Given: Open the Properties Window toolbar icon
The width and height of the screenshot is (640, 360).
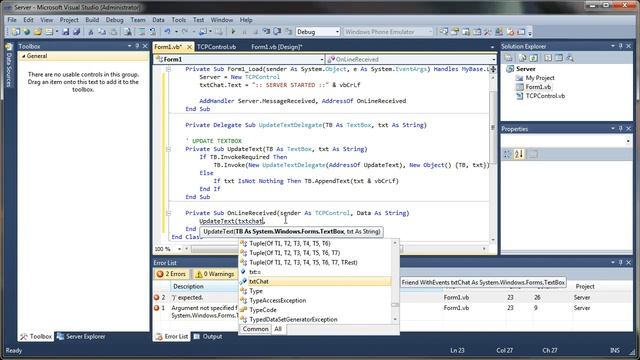Looking at the screenshot, I should pos(455,31).
